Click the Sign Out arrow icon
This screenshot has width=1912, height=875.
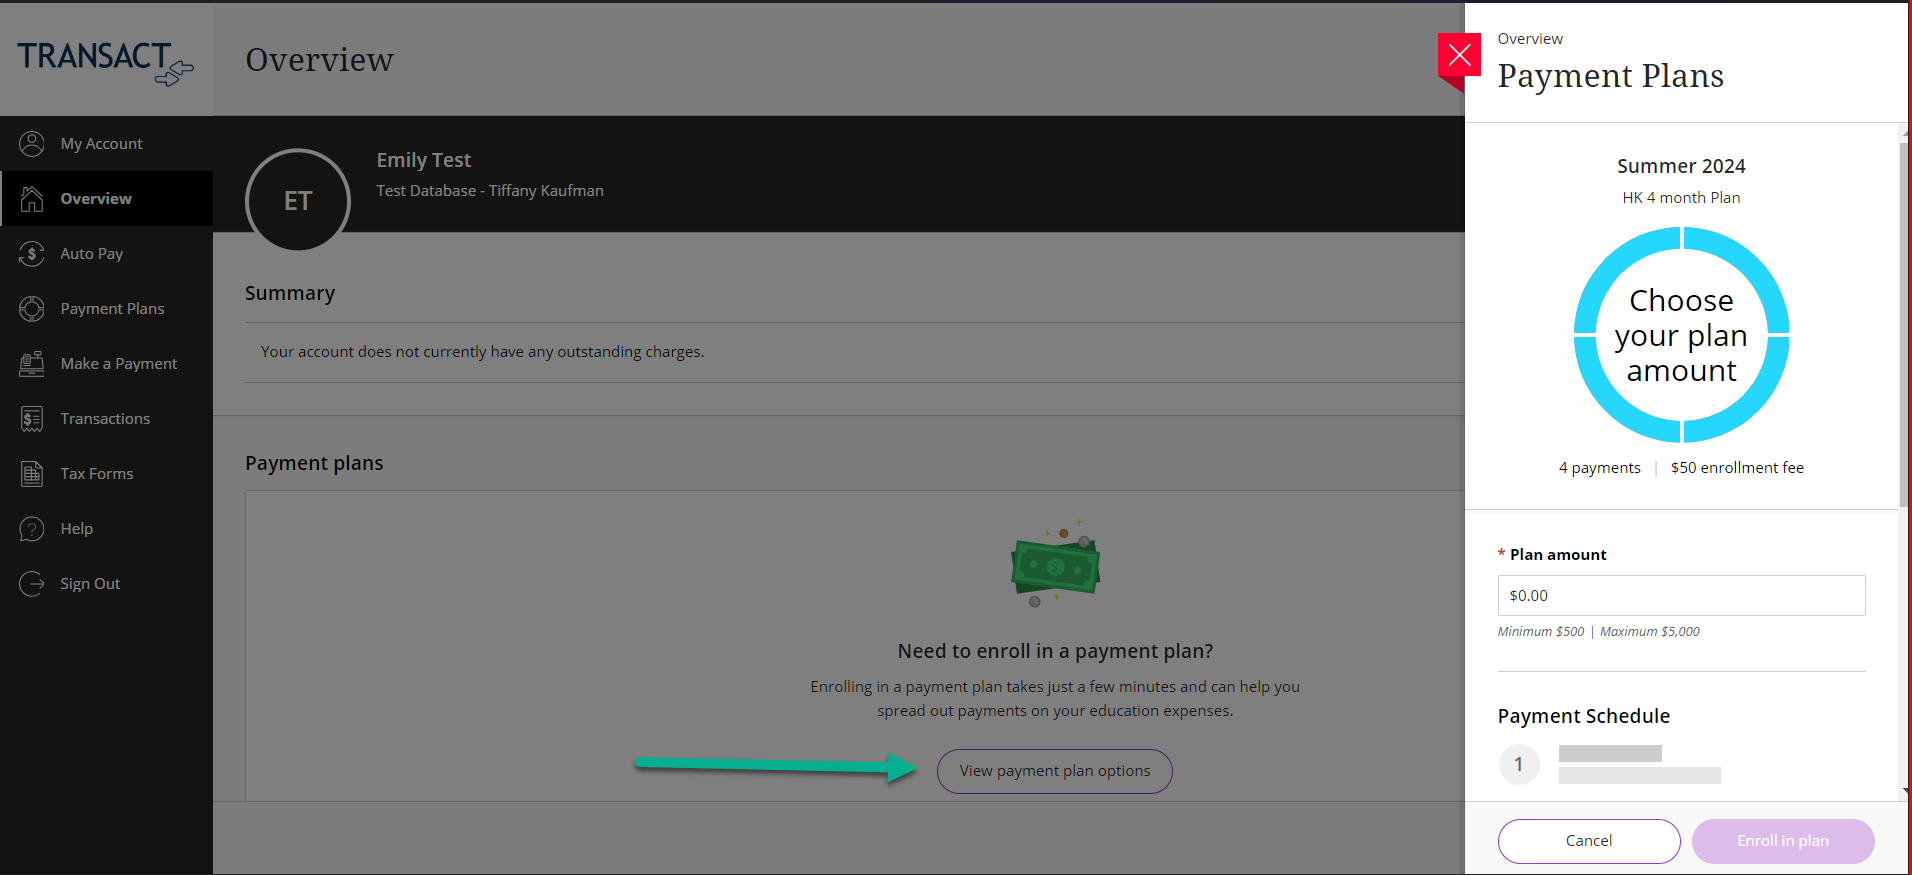pos(32,584)
